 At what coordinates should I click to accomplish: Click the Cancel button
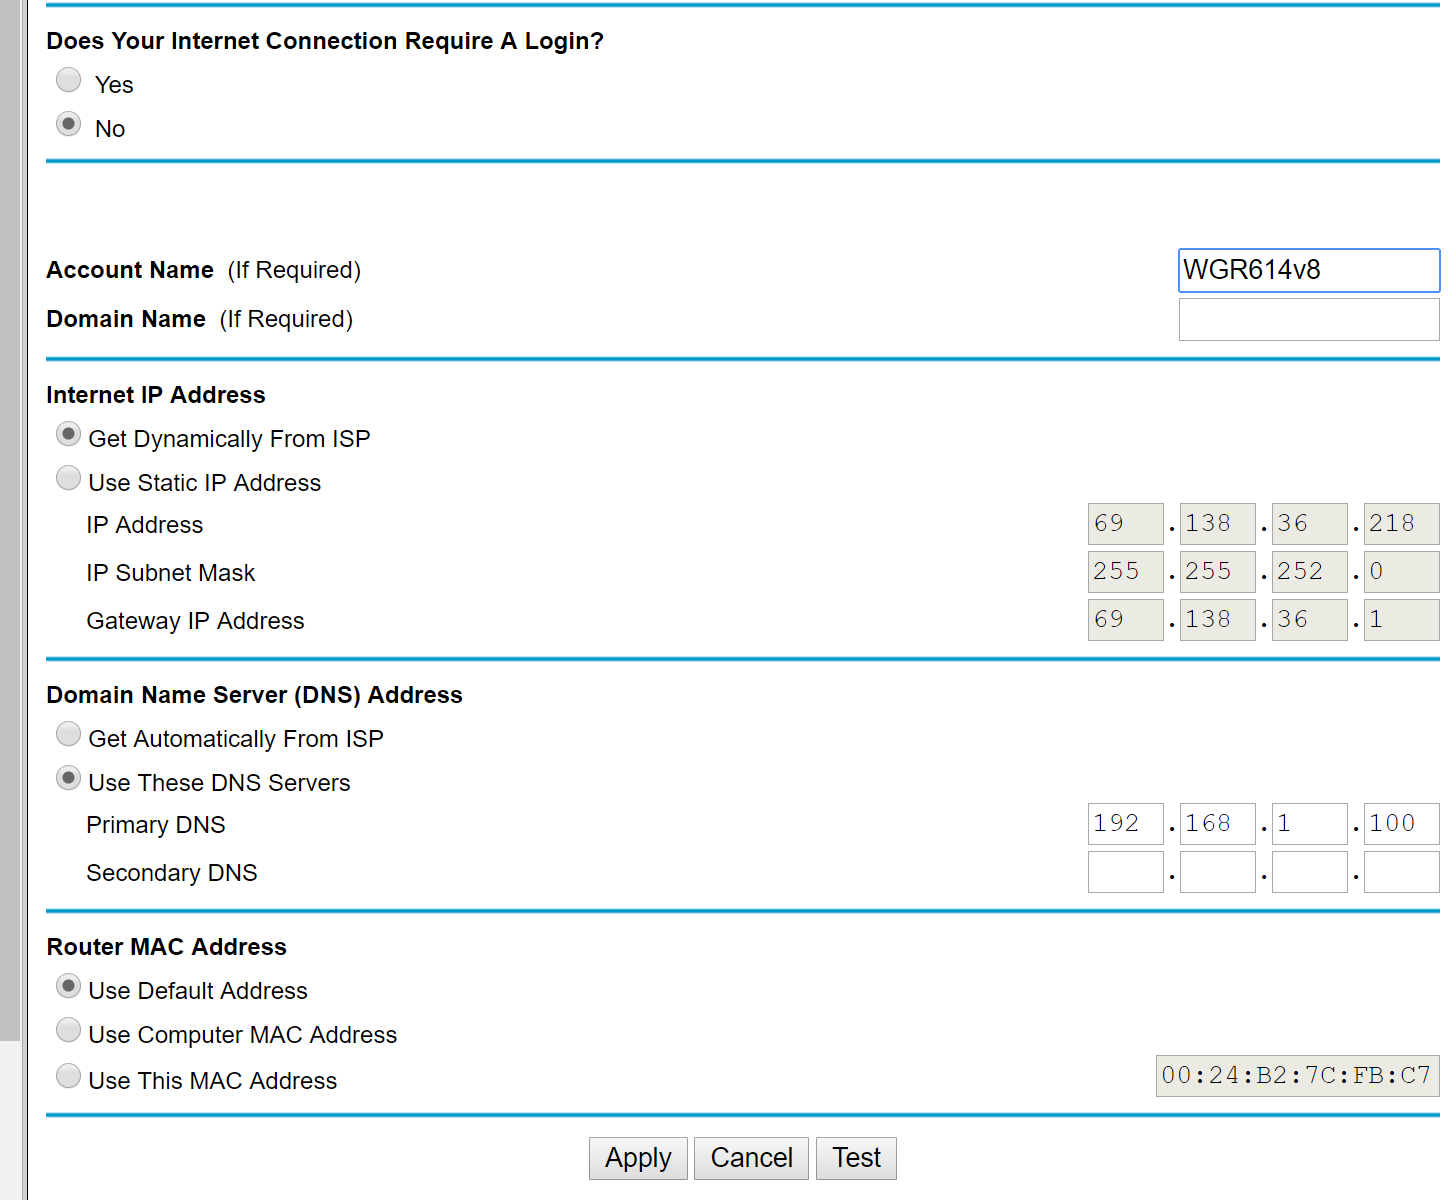click(751, 1158)
